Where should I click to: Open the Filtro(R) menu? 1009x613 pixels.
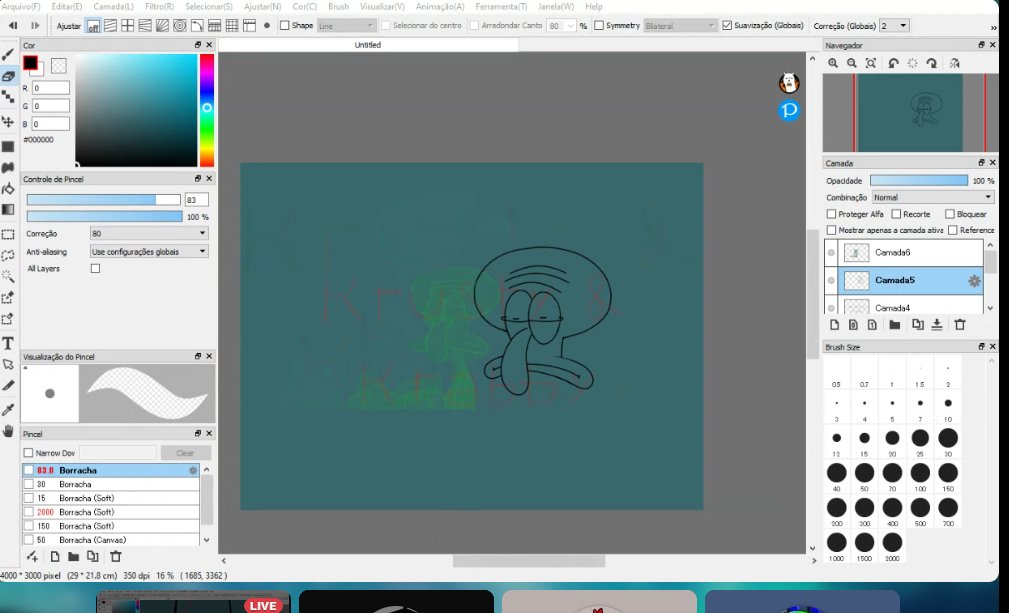pyautogui.click(x=160, y=6)
